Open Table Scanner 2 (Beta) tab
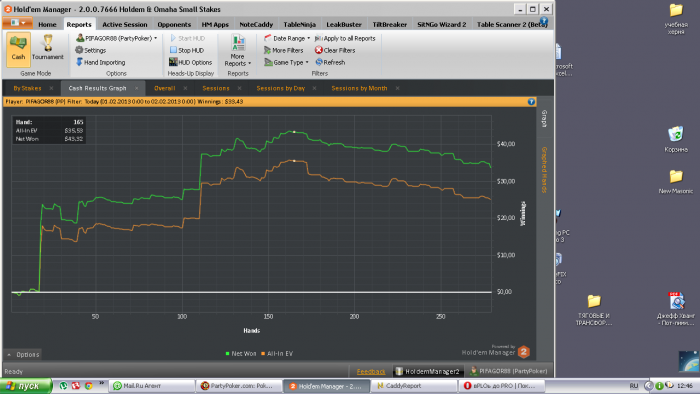The image size is (700, 394). pos(512,25)
